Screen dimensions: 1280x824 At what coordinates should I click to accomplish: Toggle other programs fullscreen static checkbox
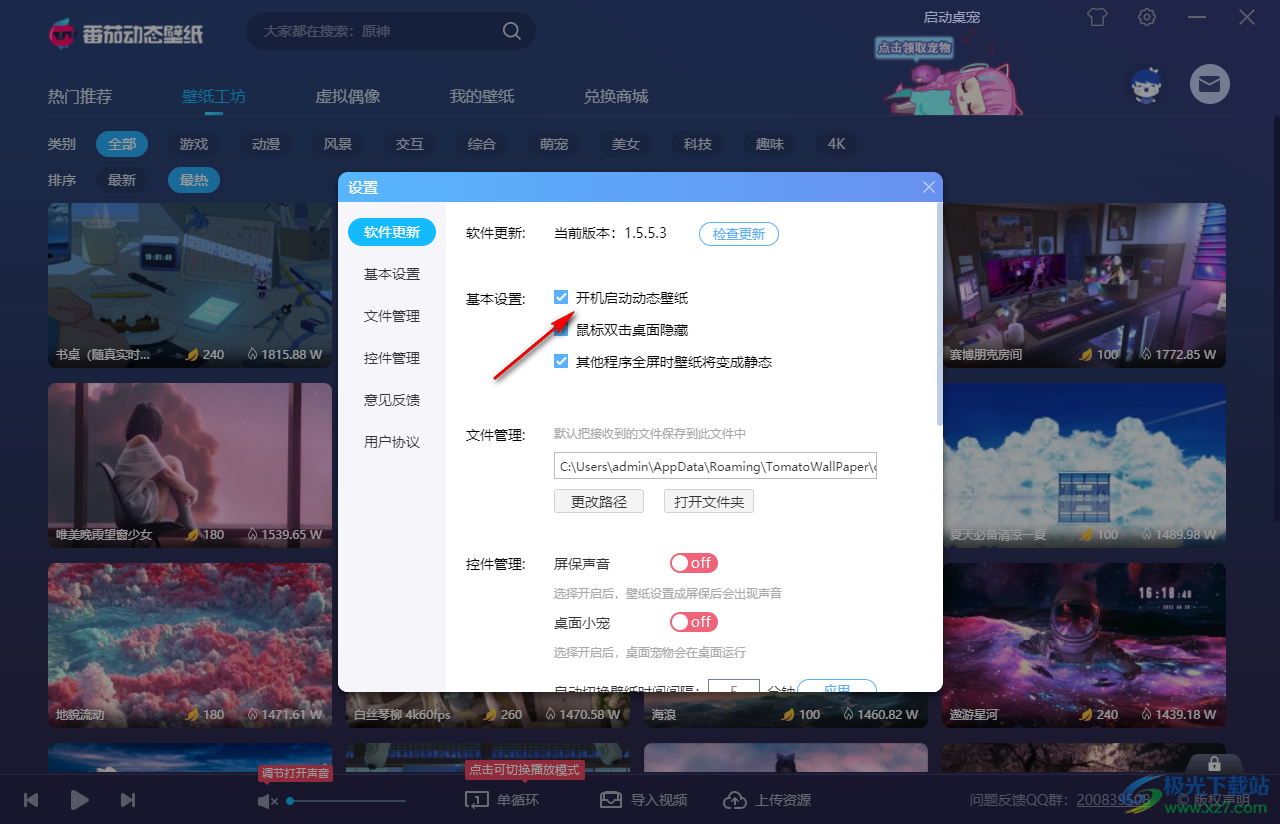click(x=561, y=361)
